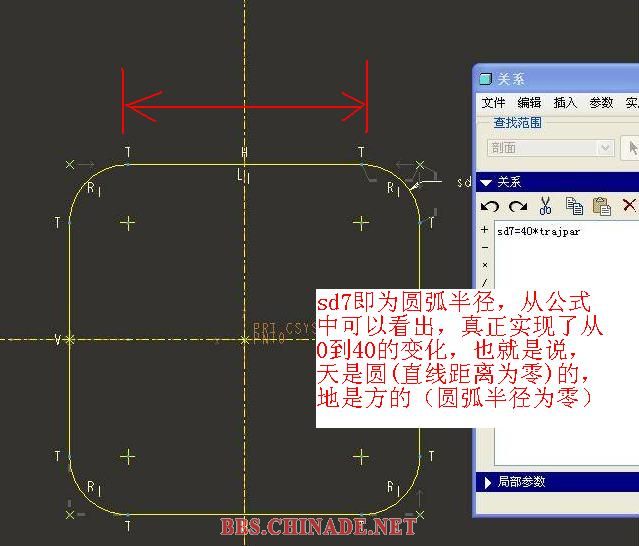Redo using the curved right arrow icon
The image size is (639, 546).
click(518, 206)
